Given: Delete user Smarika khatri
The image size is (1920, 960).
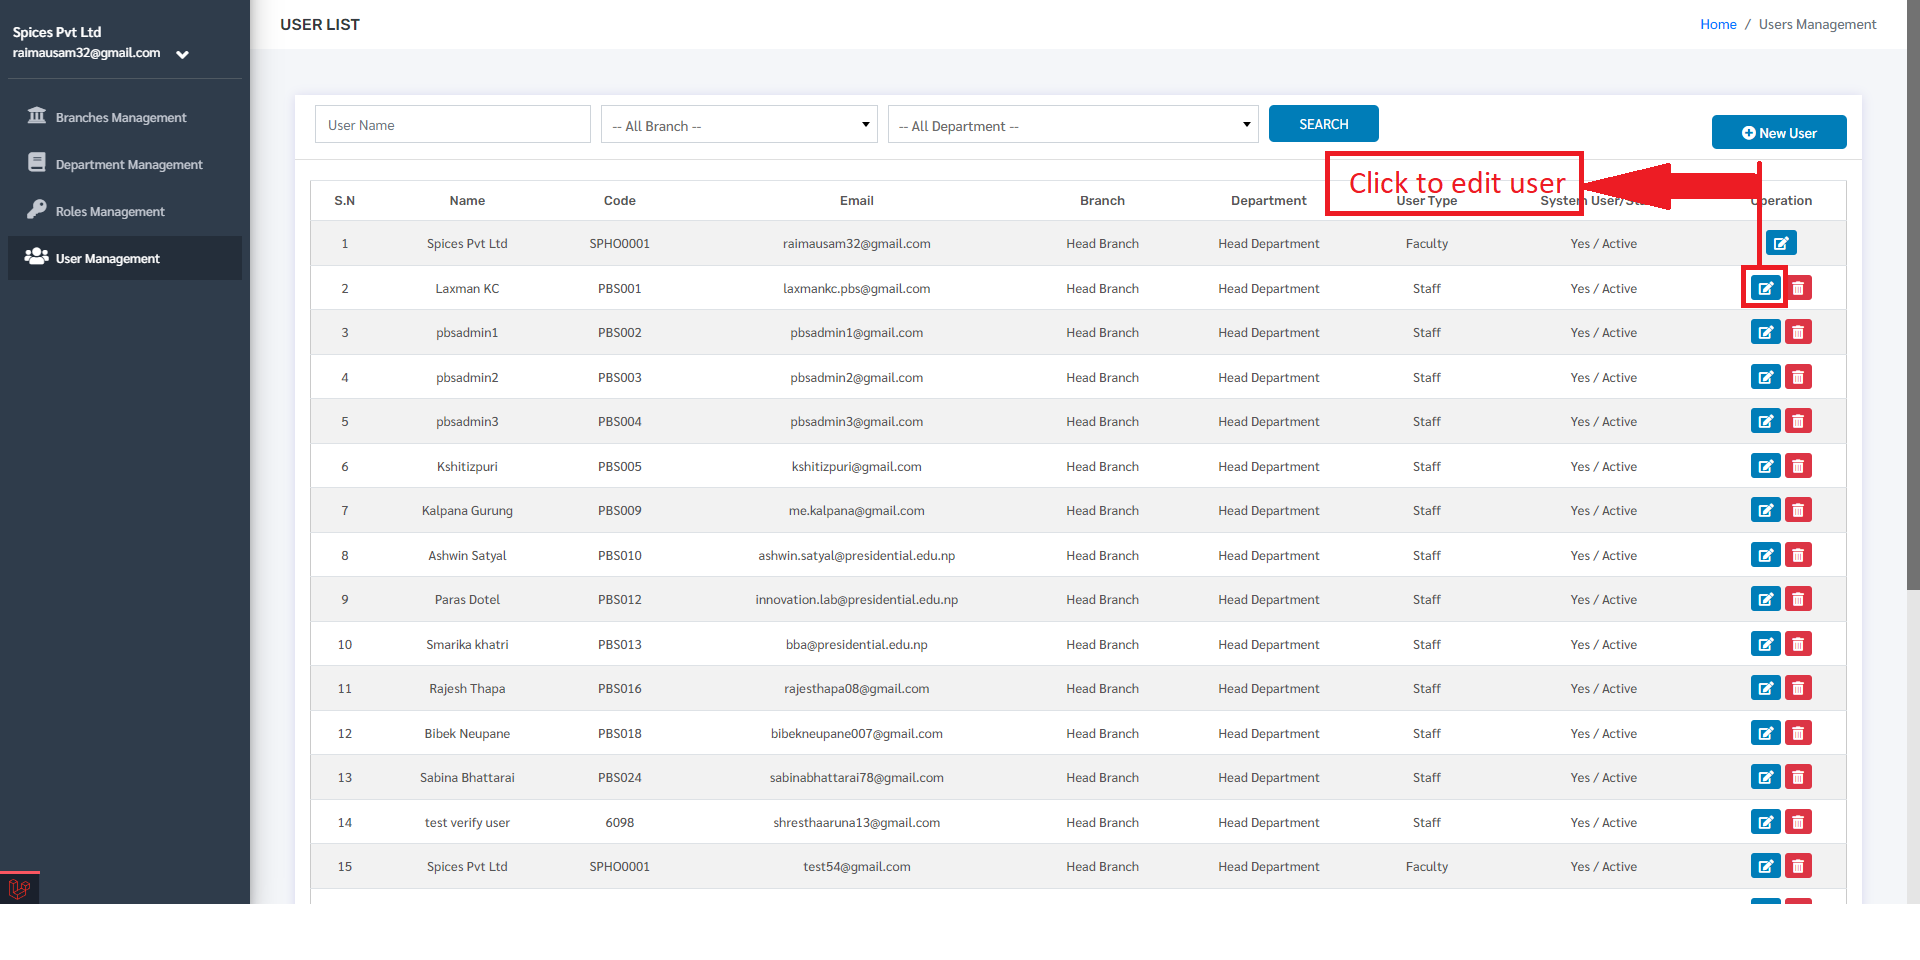Looking at the screenshot, I should click(1798, 644).
